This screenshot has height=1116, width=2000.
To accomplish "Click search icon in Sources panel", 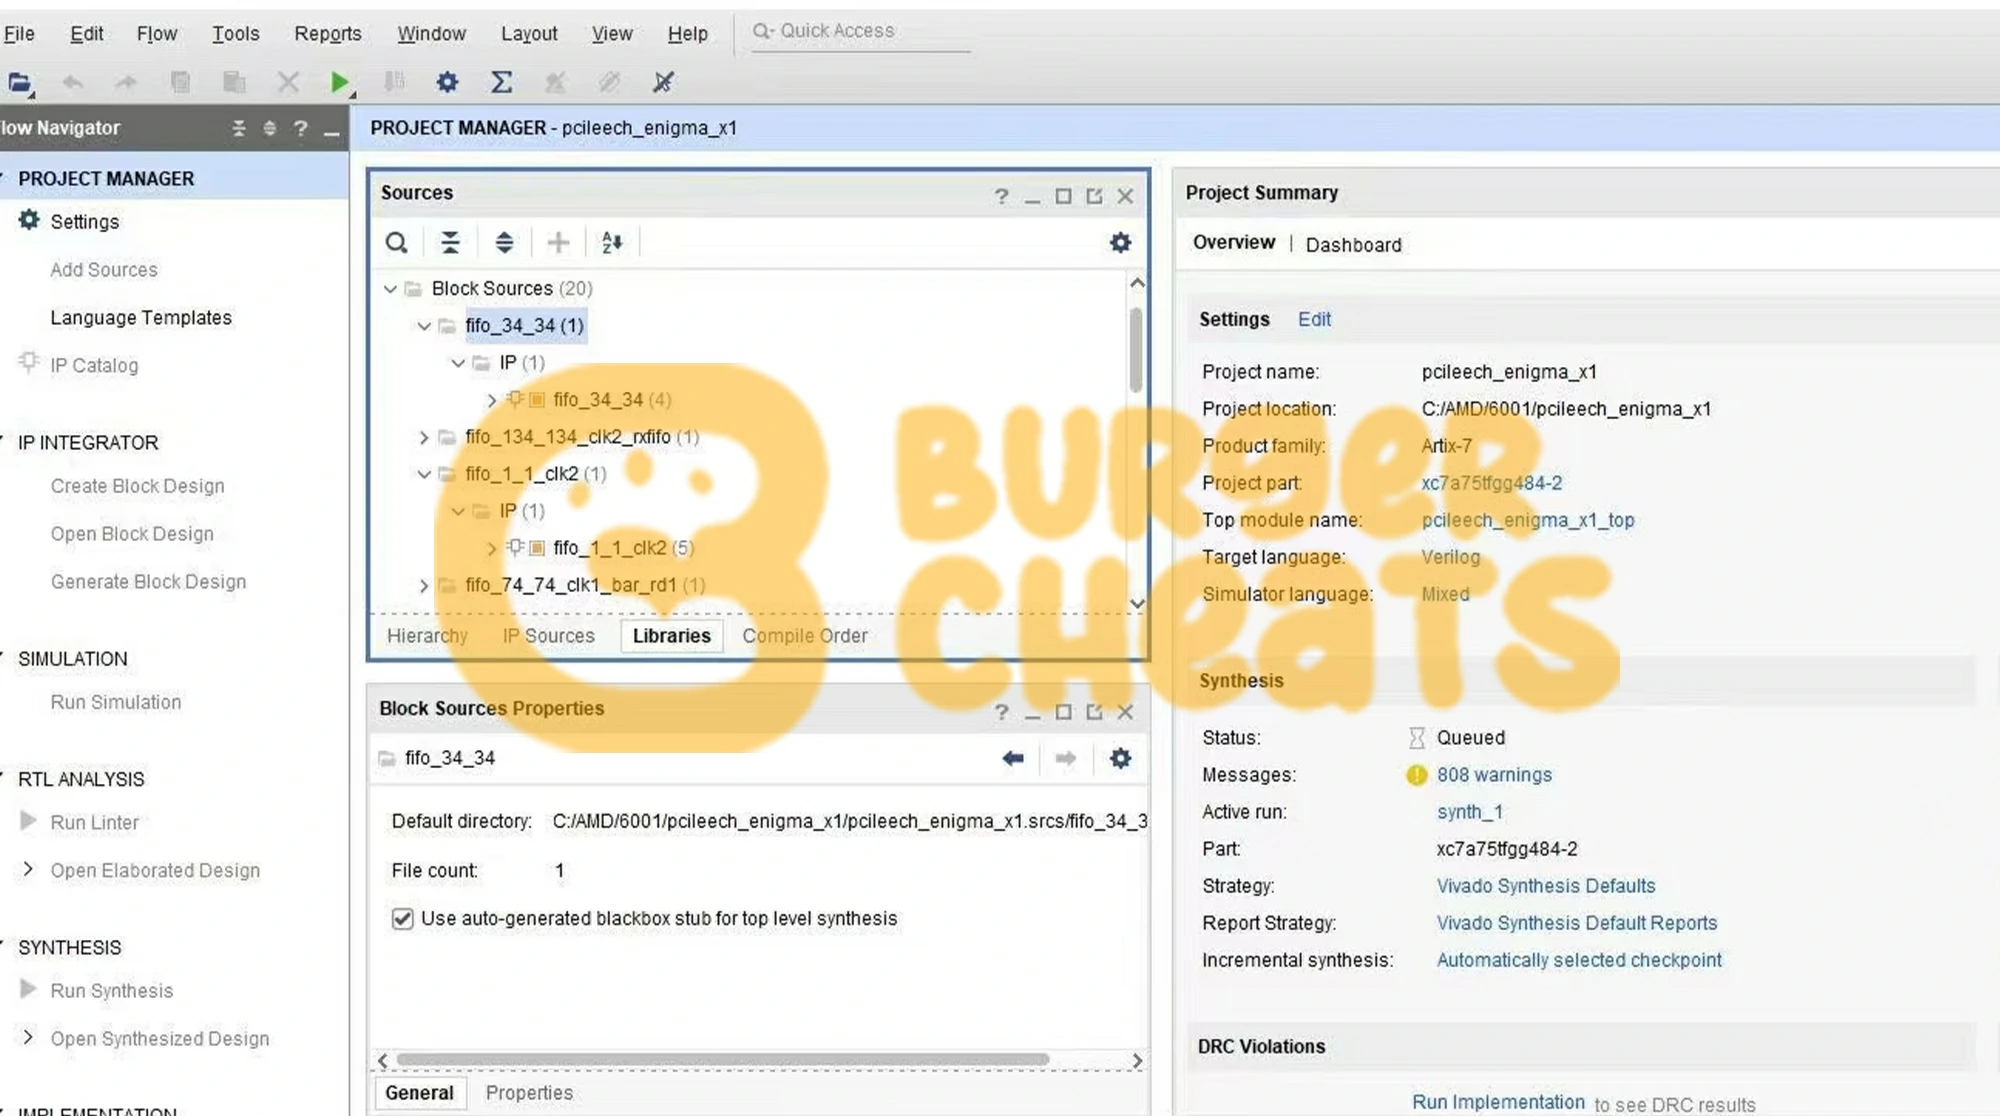I will (x=396, y=243).
